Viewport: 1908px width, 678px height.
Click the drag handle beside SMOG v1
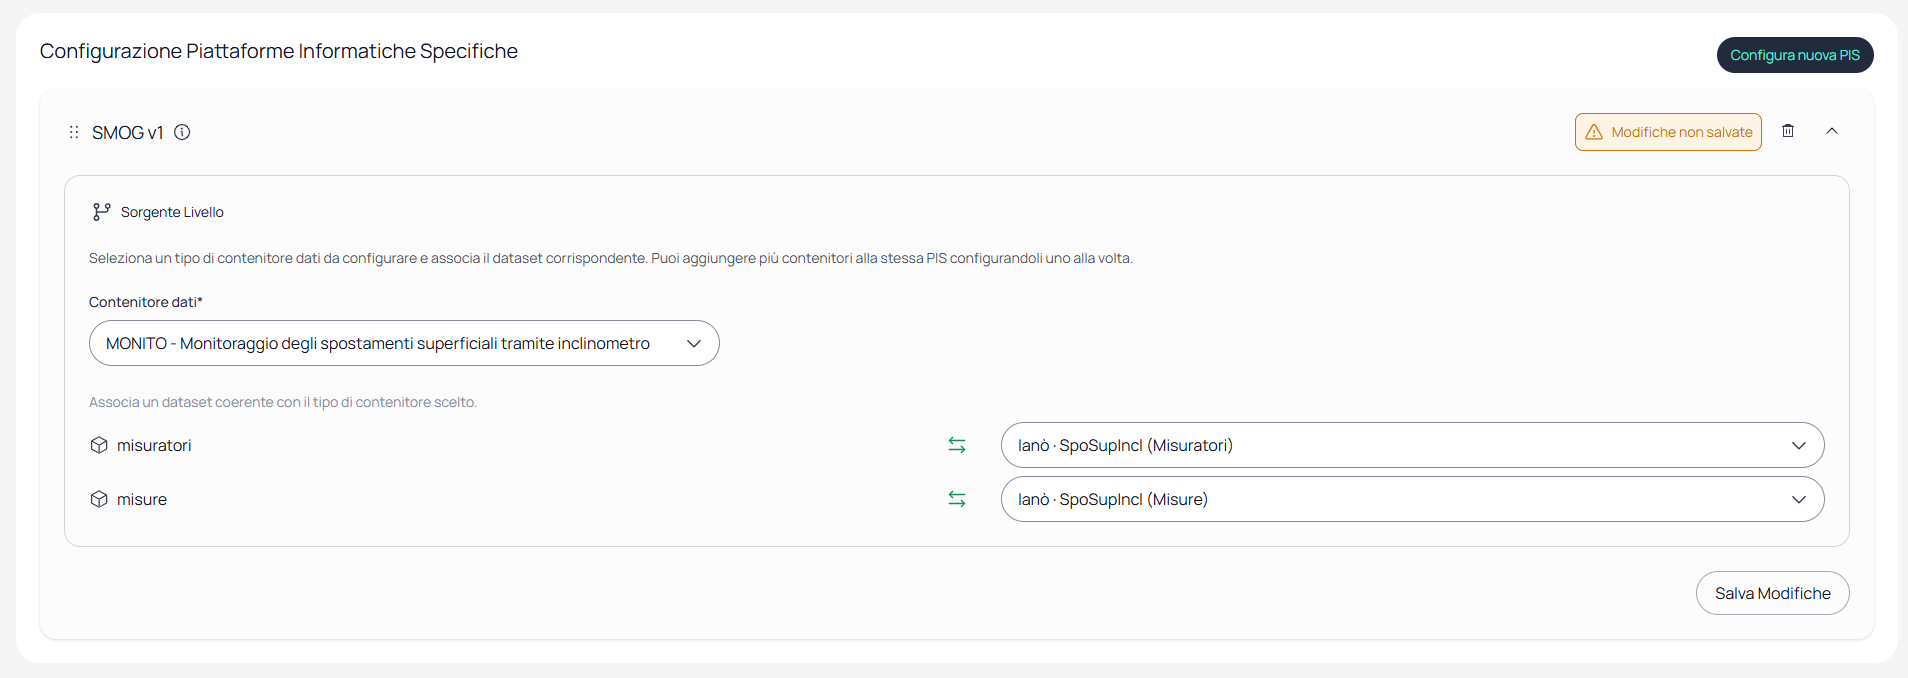(74, 132)
